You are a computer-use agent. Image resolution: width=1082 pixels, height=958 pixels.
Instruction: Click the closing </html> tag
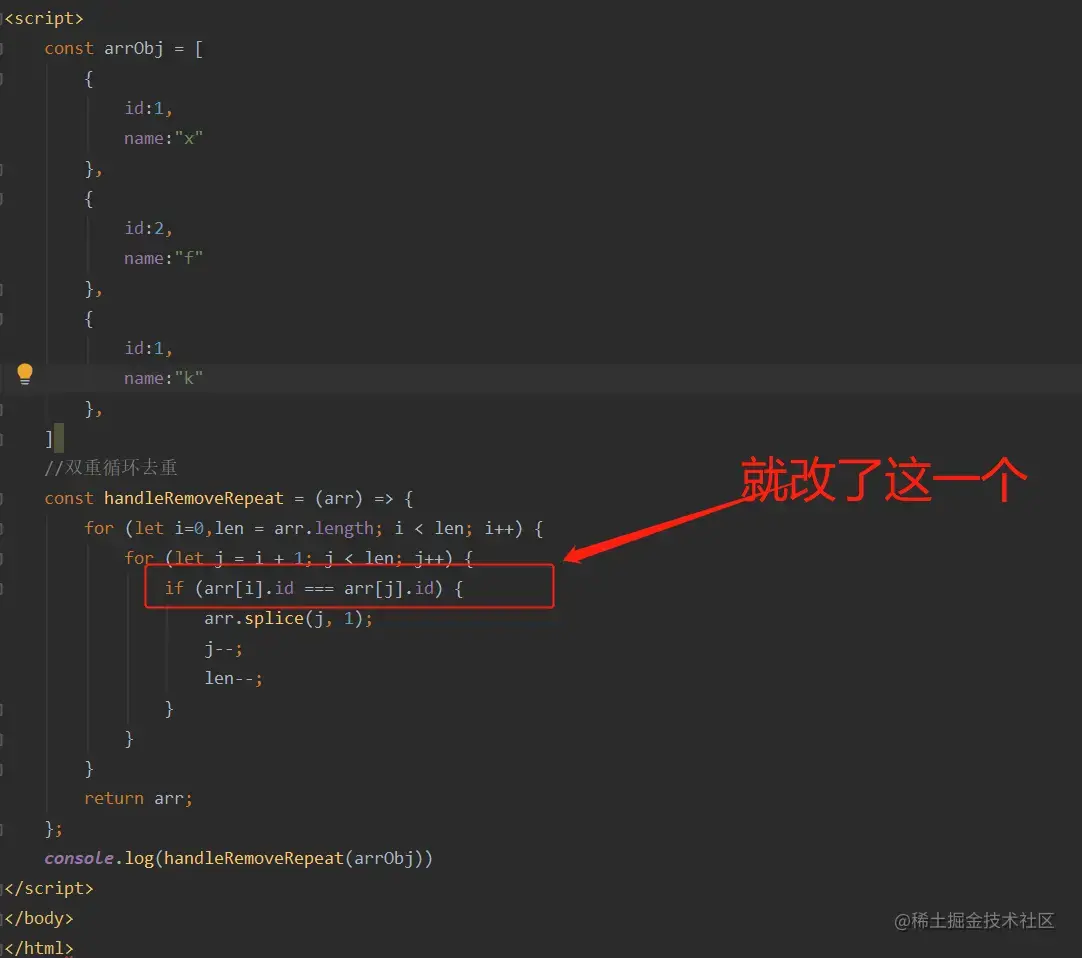(x=39, y=948)
